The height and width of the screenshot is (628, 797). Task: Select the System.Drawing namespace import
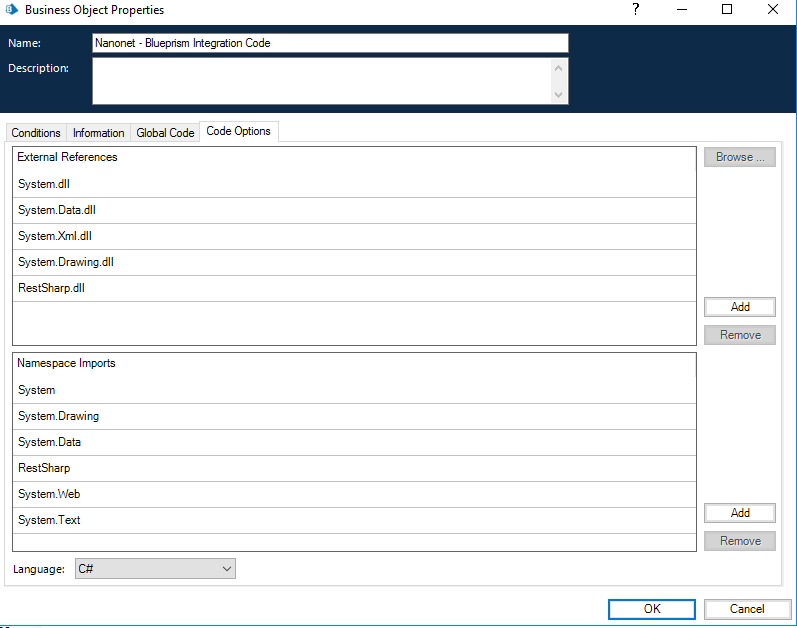tap(354, 416)
